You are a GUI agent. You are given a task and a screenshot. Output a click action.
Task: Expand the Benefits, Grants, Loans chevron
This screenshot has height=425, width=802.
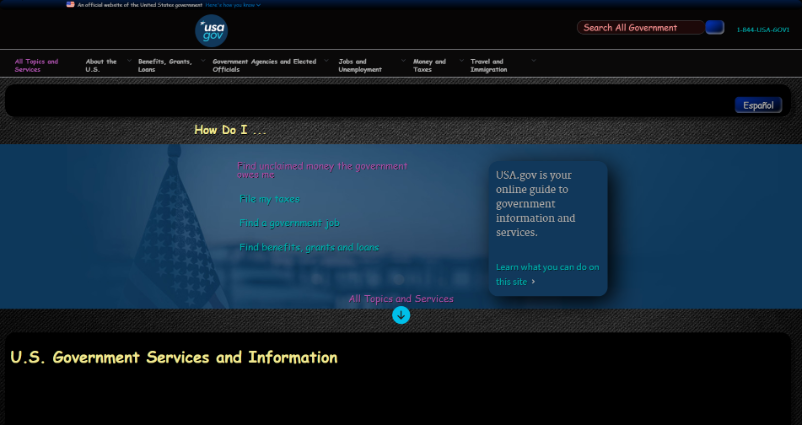203,61
